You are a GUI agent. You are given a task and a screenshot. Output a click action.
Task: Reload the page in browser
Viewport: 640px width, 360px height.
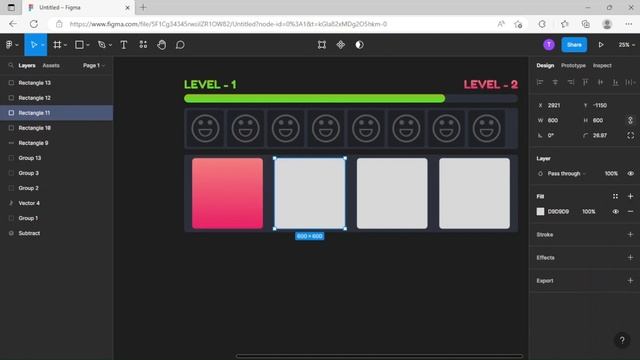point(33,24)
